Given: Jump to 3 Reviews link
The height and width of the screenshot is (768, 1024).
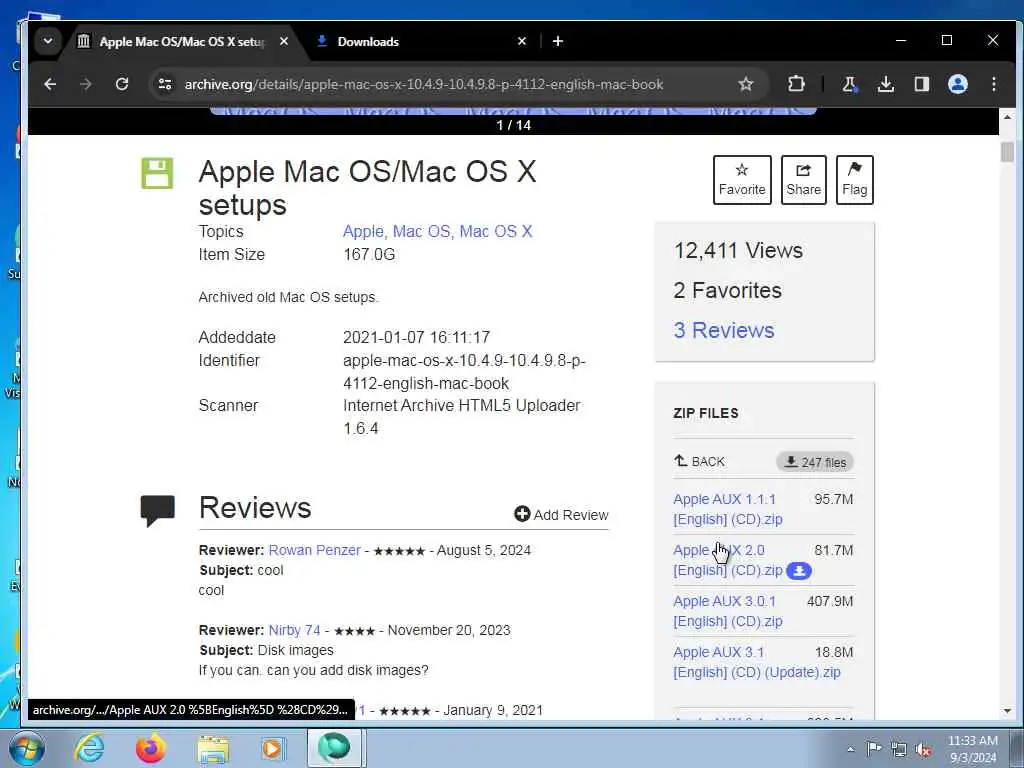Looking at the screenshot, I should (724, 330).
